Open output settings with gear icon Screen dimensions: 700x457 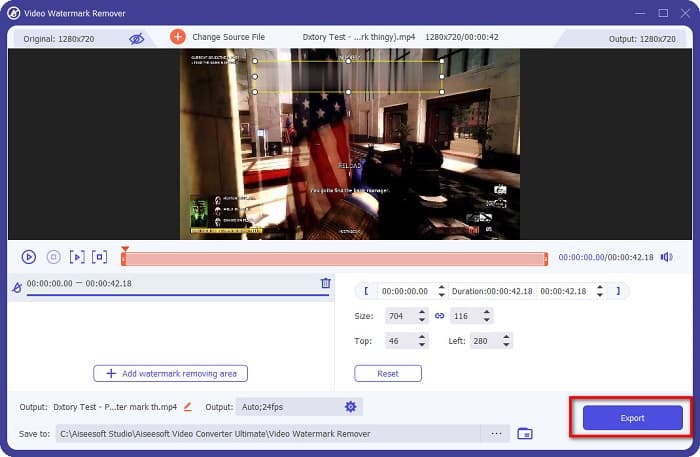click(x=350, y=407)
